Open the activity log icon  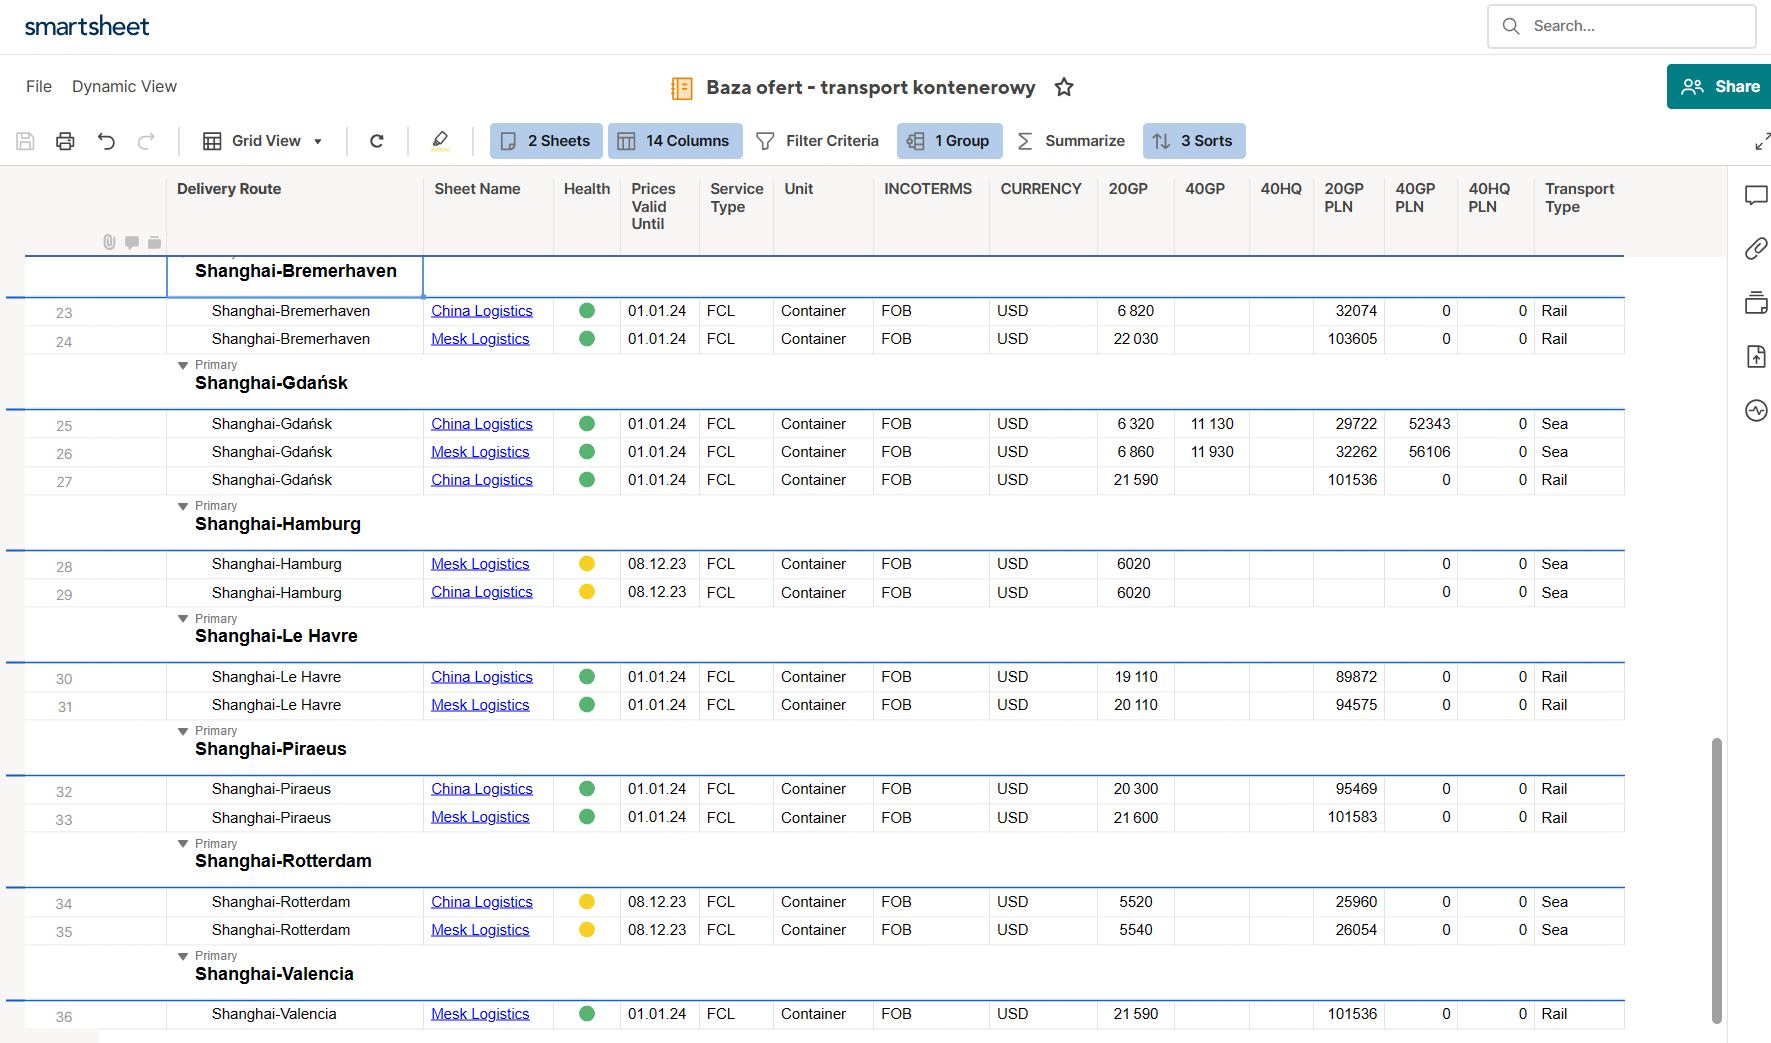coord(1756,410)
